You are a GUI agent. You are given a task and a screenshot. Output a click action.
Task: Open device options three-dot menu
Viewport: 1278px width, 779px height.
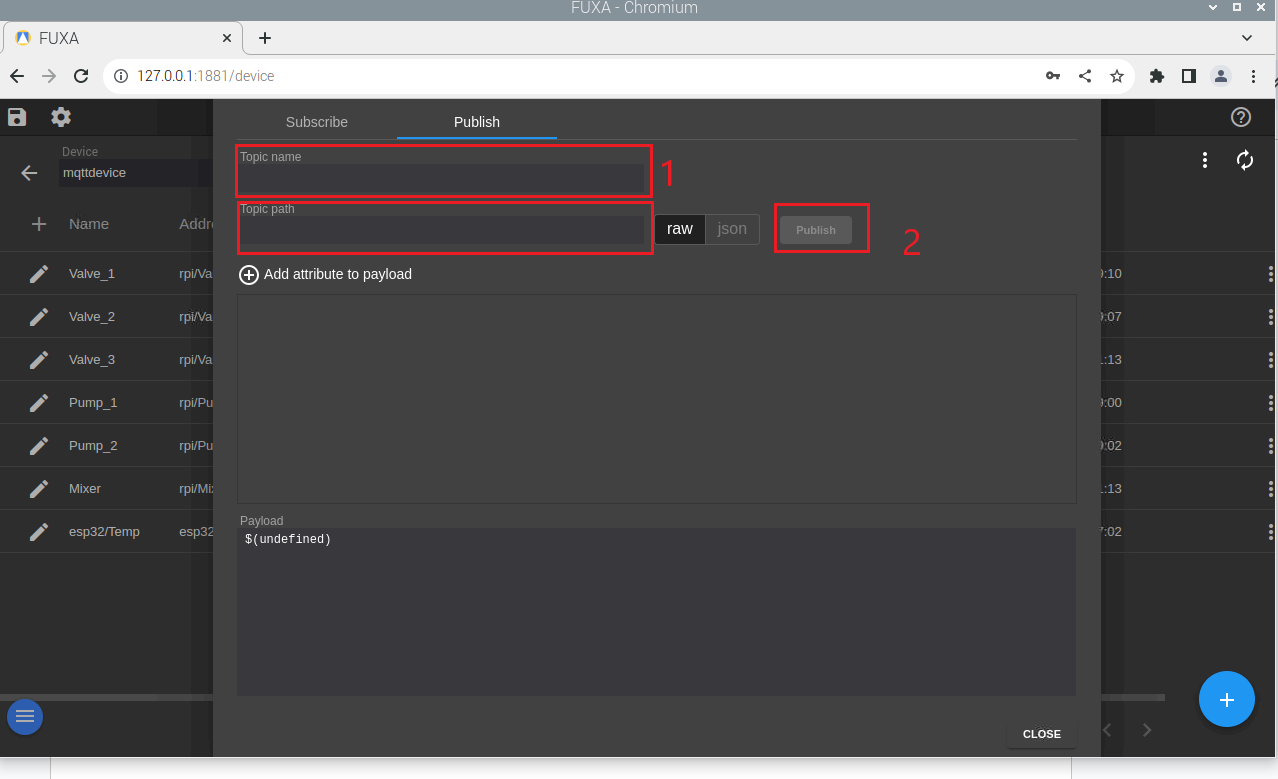click(x=1205, y=160)
